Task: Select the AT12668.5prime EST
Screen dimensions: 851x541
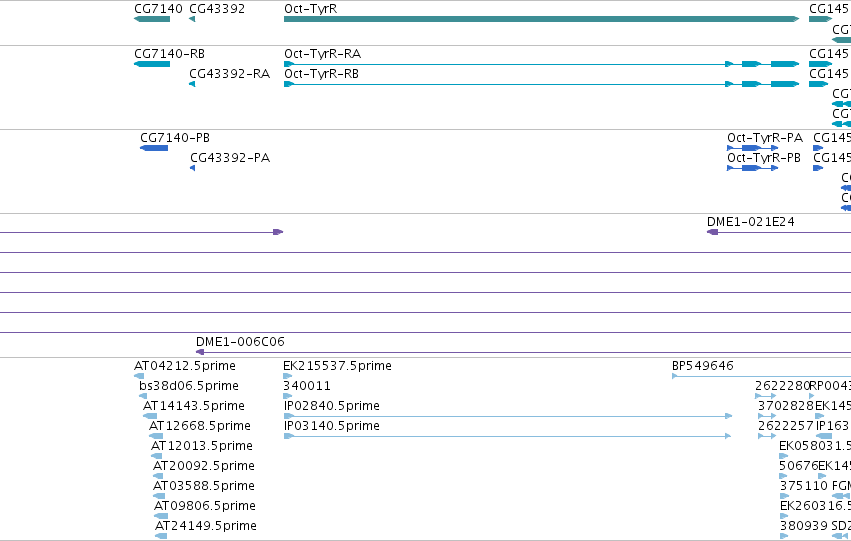Action: pos(156,436)
